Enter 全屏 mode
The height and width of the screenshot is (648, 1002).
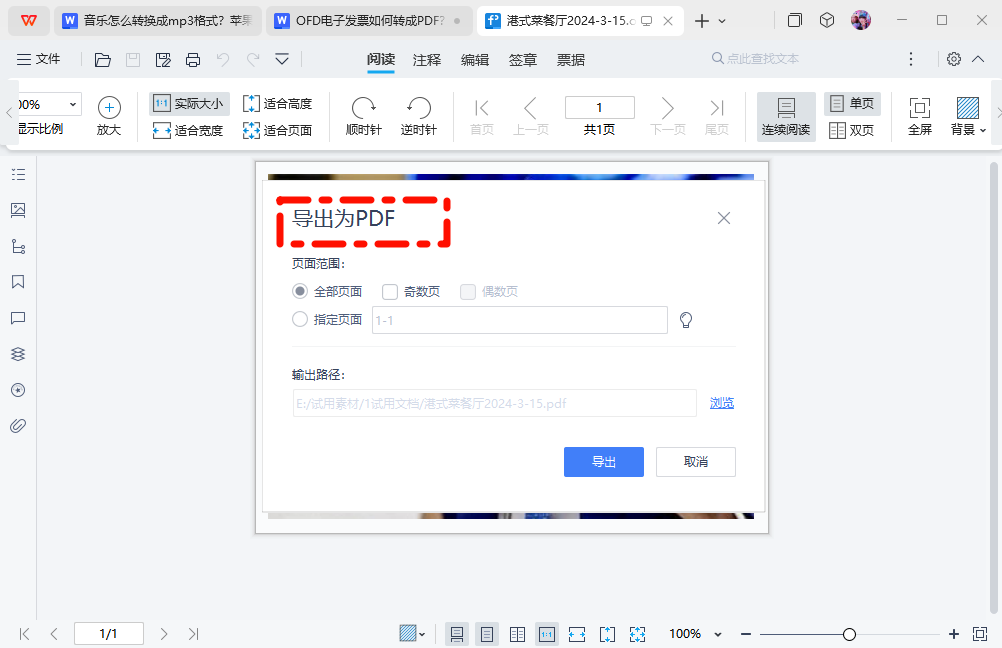coord(920,116)
